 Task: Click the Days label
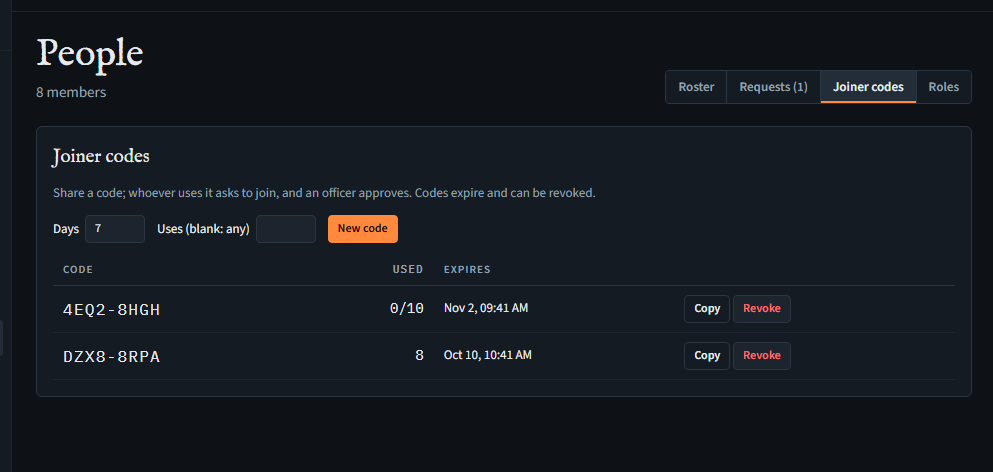(66, 229)
